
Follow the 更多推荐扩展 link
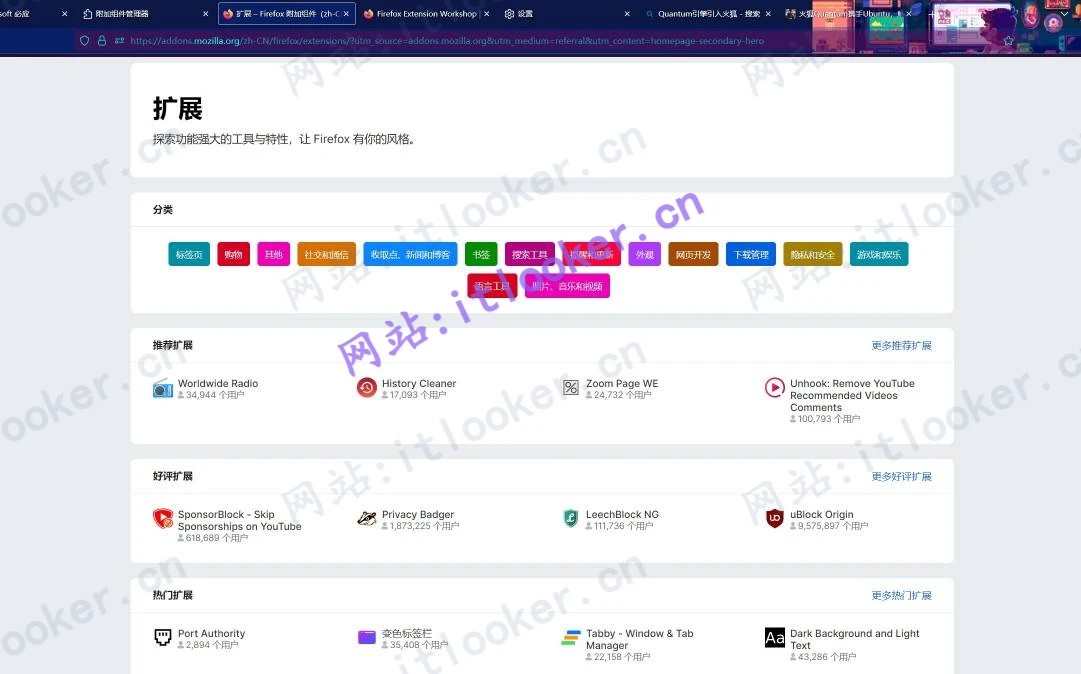[901, 345]
